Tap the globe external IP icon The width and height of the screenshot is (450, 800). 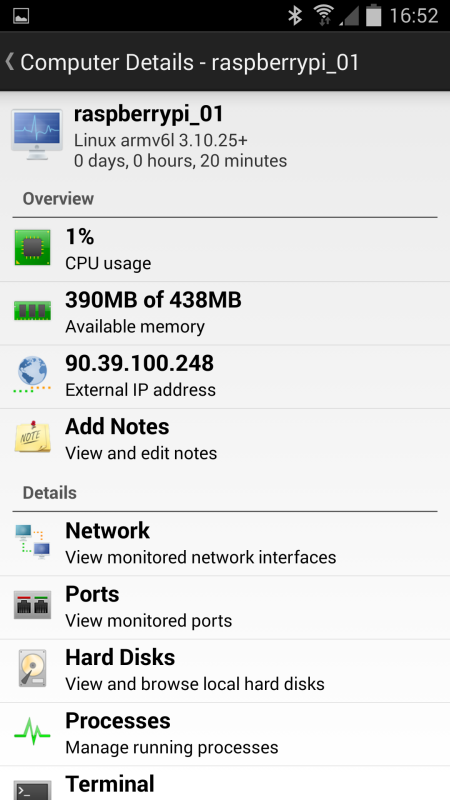(32, 374)
